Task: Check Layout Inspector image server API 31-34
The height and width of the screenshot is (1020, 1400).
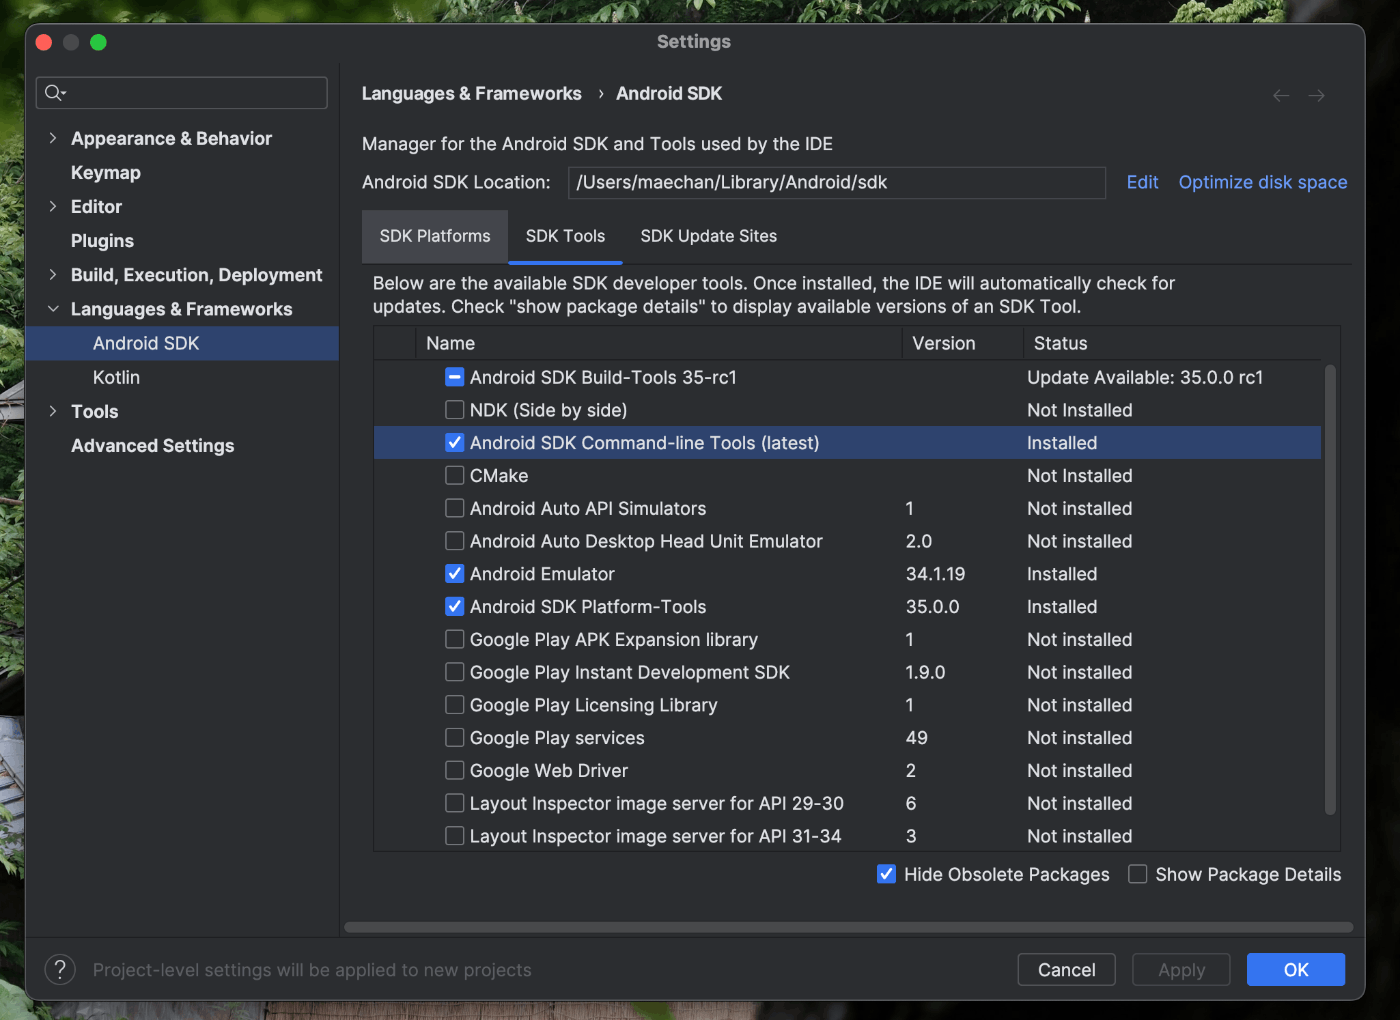Action: coord(454,836)
